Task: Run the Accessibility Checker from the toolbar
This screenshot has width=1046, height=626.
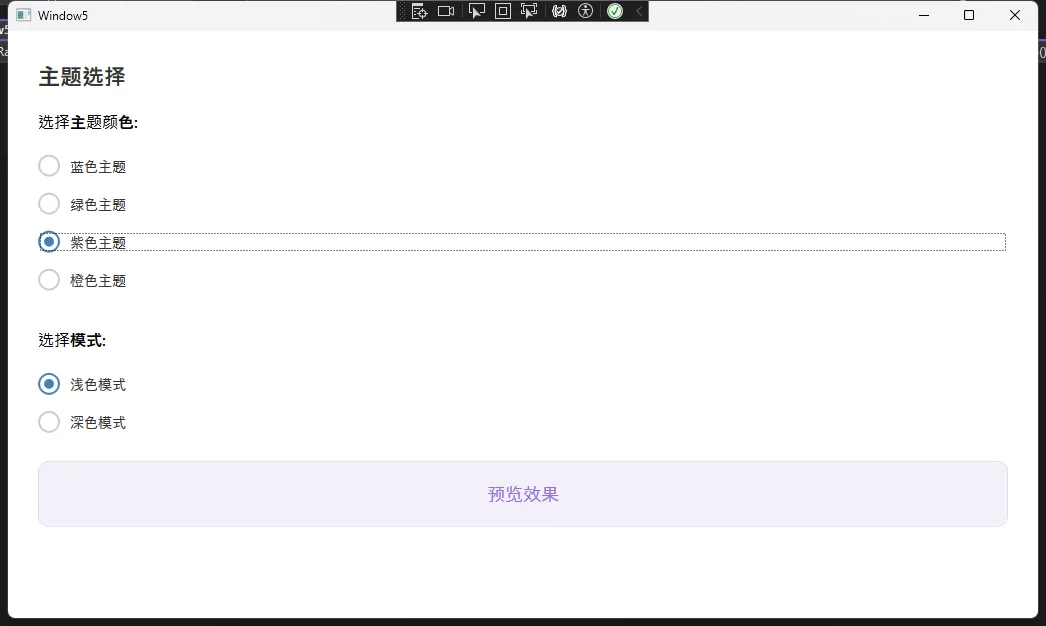Action: tap(585, 10)
